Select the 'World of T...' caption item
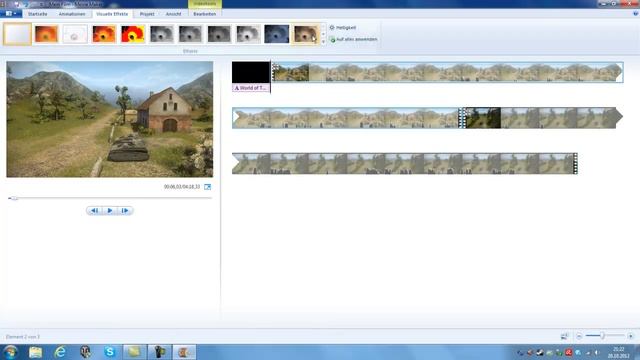The width and height of the screenshot is (640, 360). (x=251, y=88)
